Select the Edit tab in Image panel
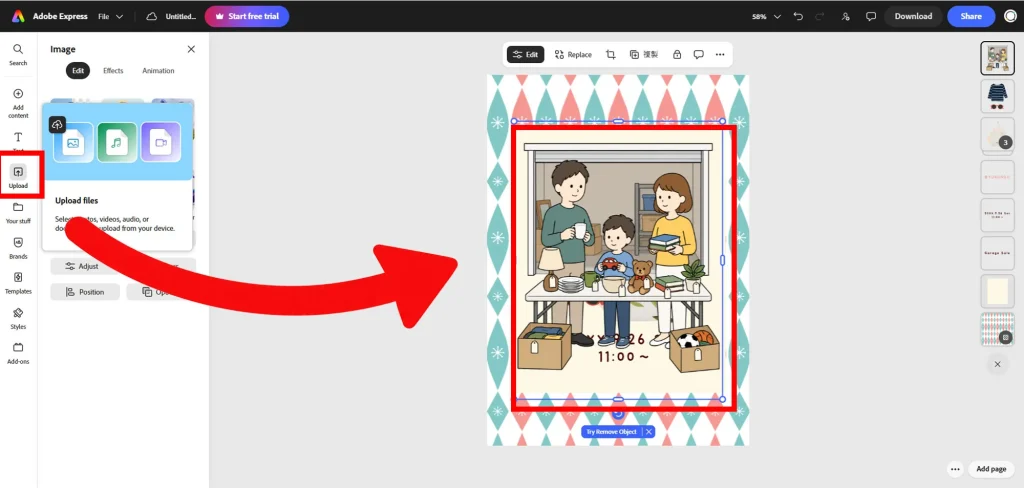The image size is (1024, 488). tap(78, 71)
